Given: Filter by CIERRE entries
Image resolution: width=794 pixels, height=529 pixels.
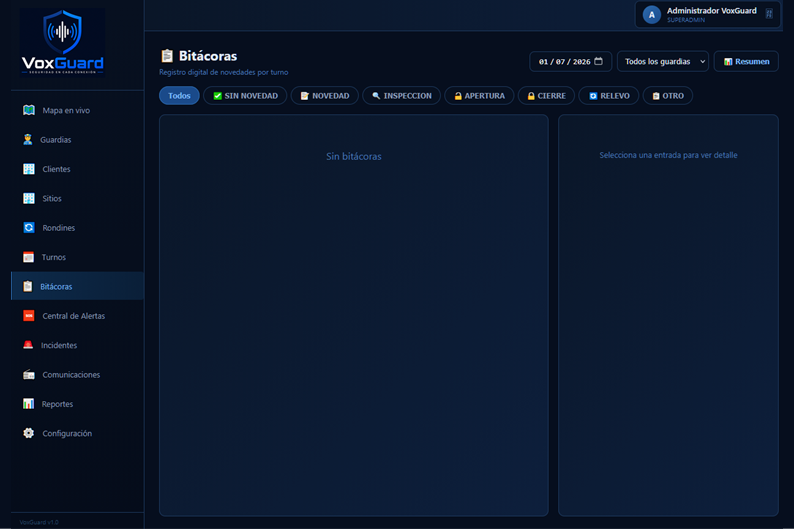Looking at the screenshot, I should click(x=546, y=96).
